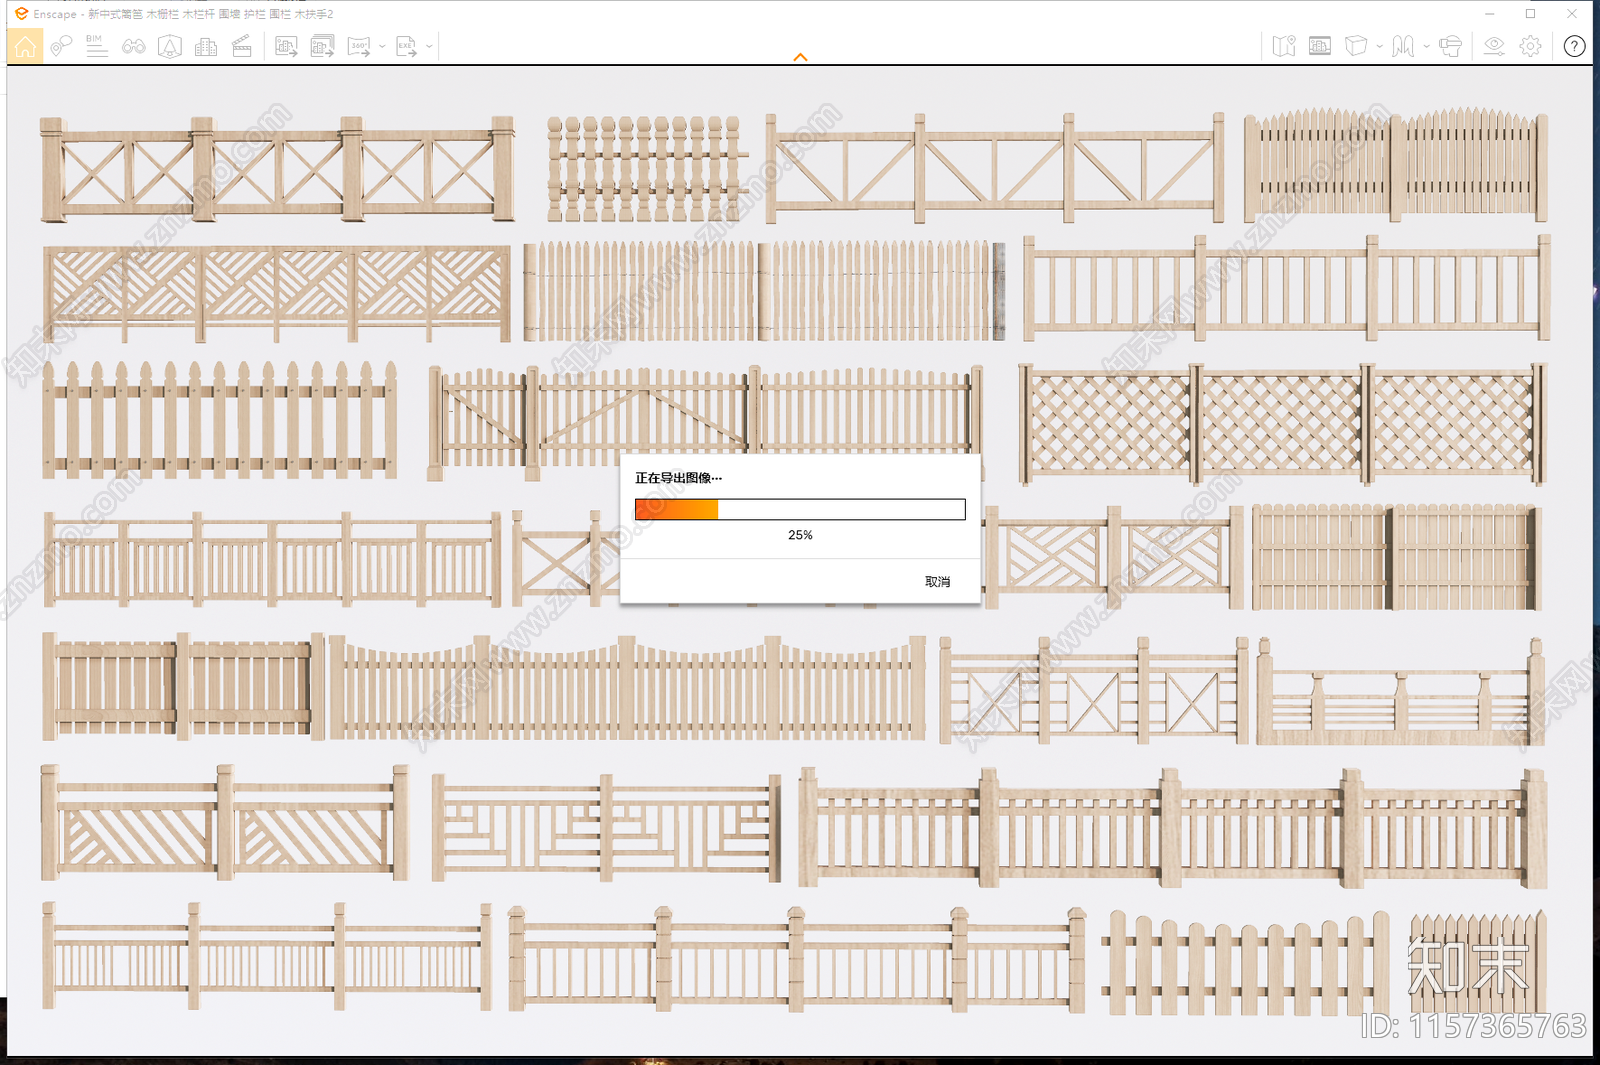Expand the EXE export dropdown arrow
The width and height of the screenshot is (1600, 1065).
(x=429, y=46)
